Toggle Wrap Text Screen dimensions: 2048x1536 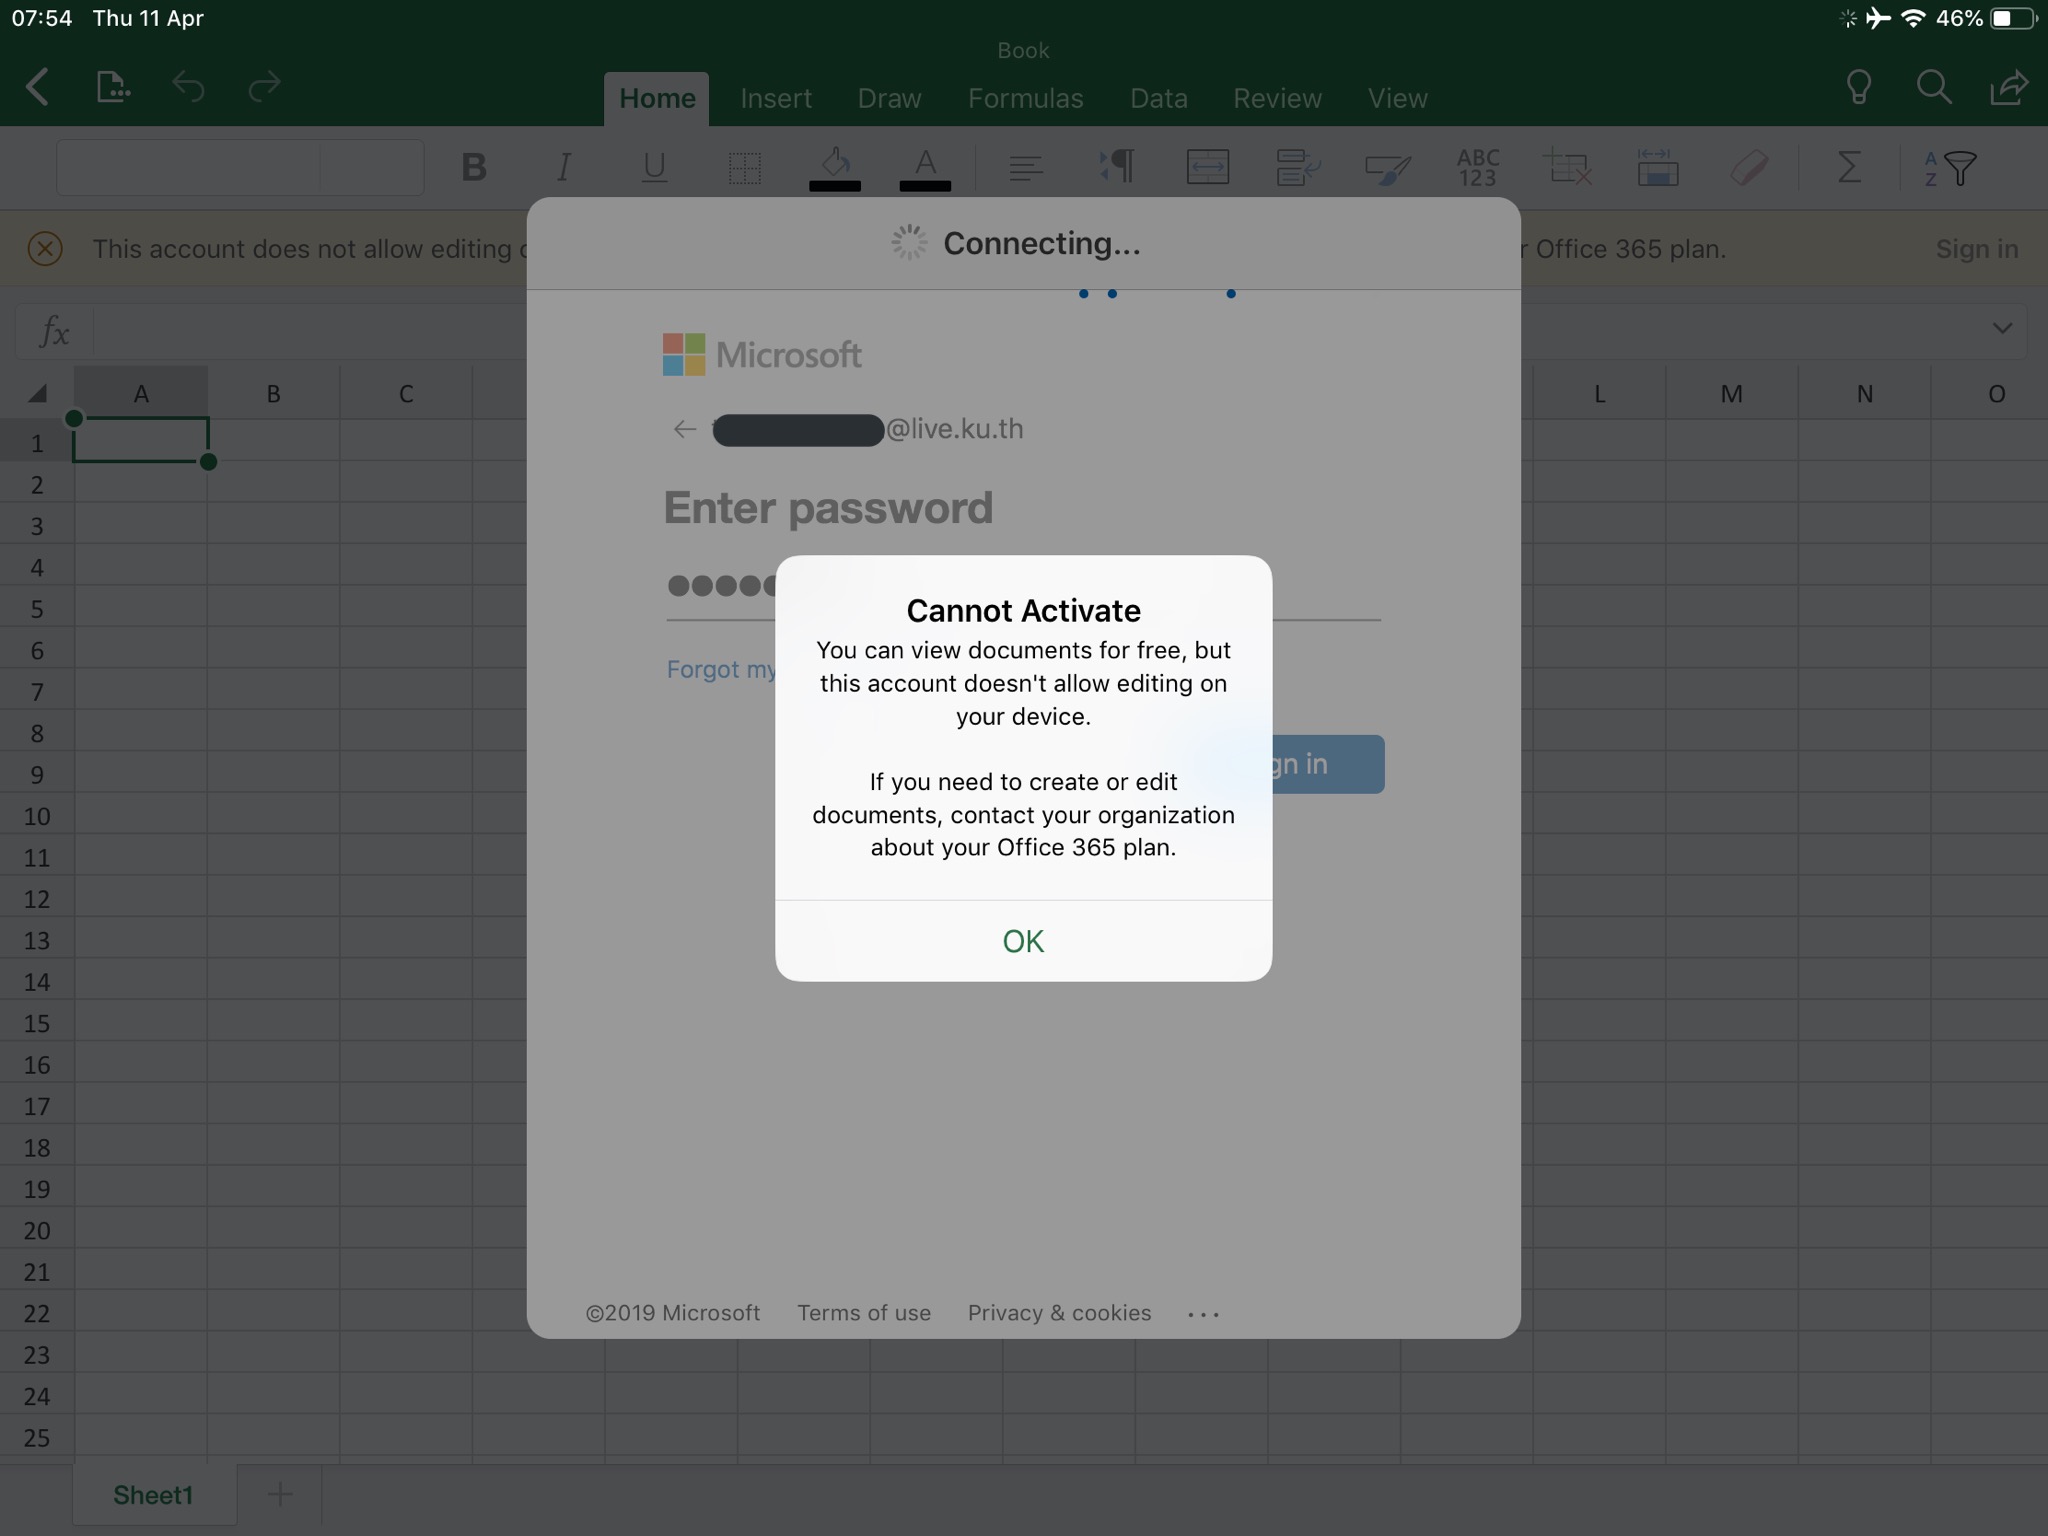pyautogui.click(x=1298, y=167)
